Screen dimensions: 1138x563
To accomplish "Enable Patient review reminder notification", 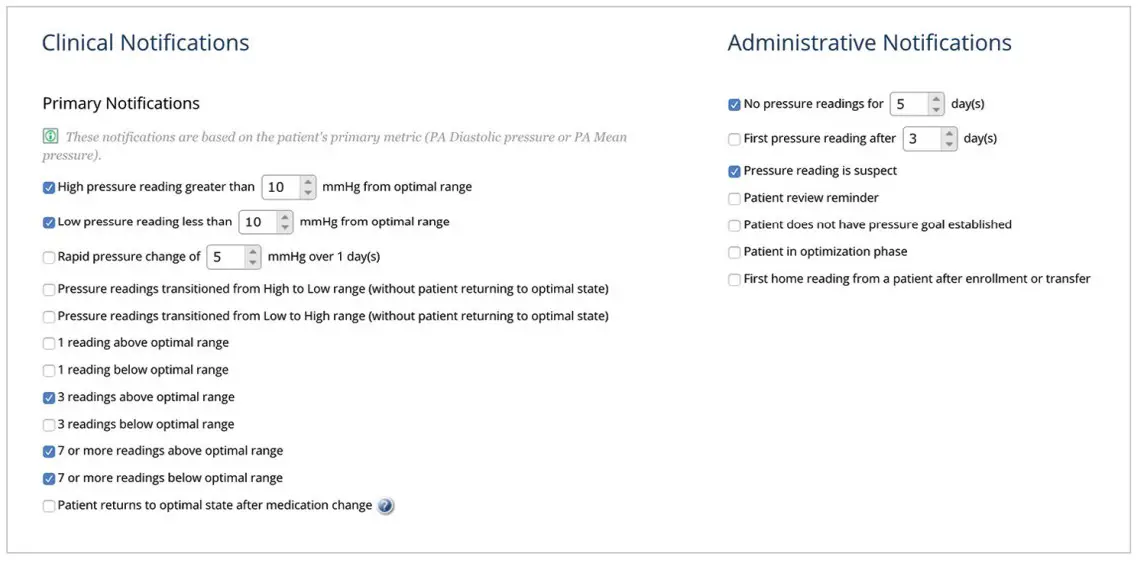I will [735, 198].
